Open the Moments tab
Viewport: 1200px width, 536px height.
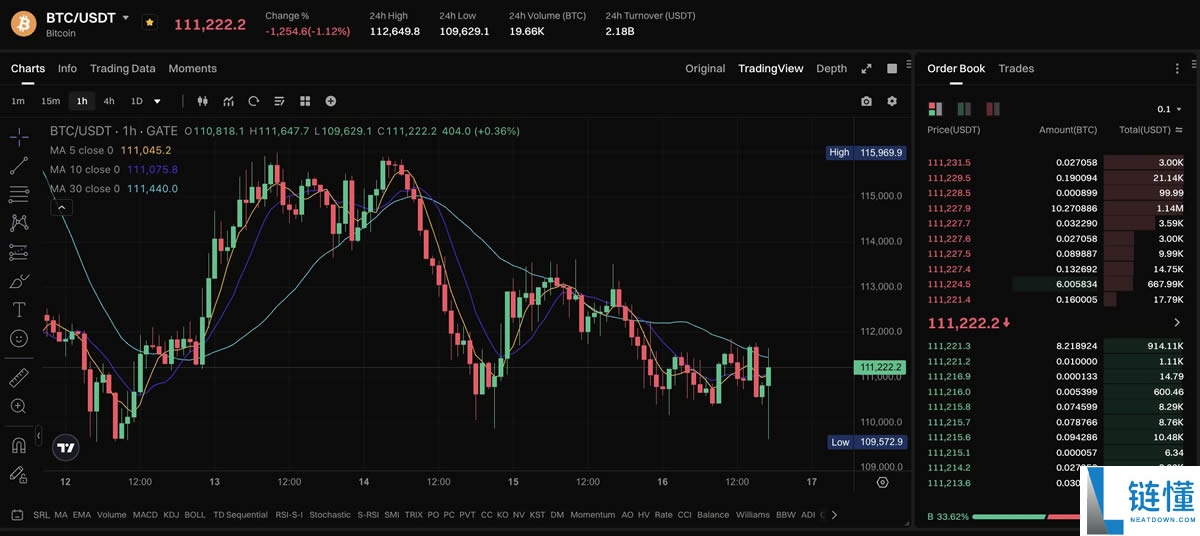click(193, 69)
